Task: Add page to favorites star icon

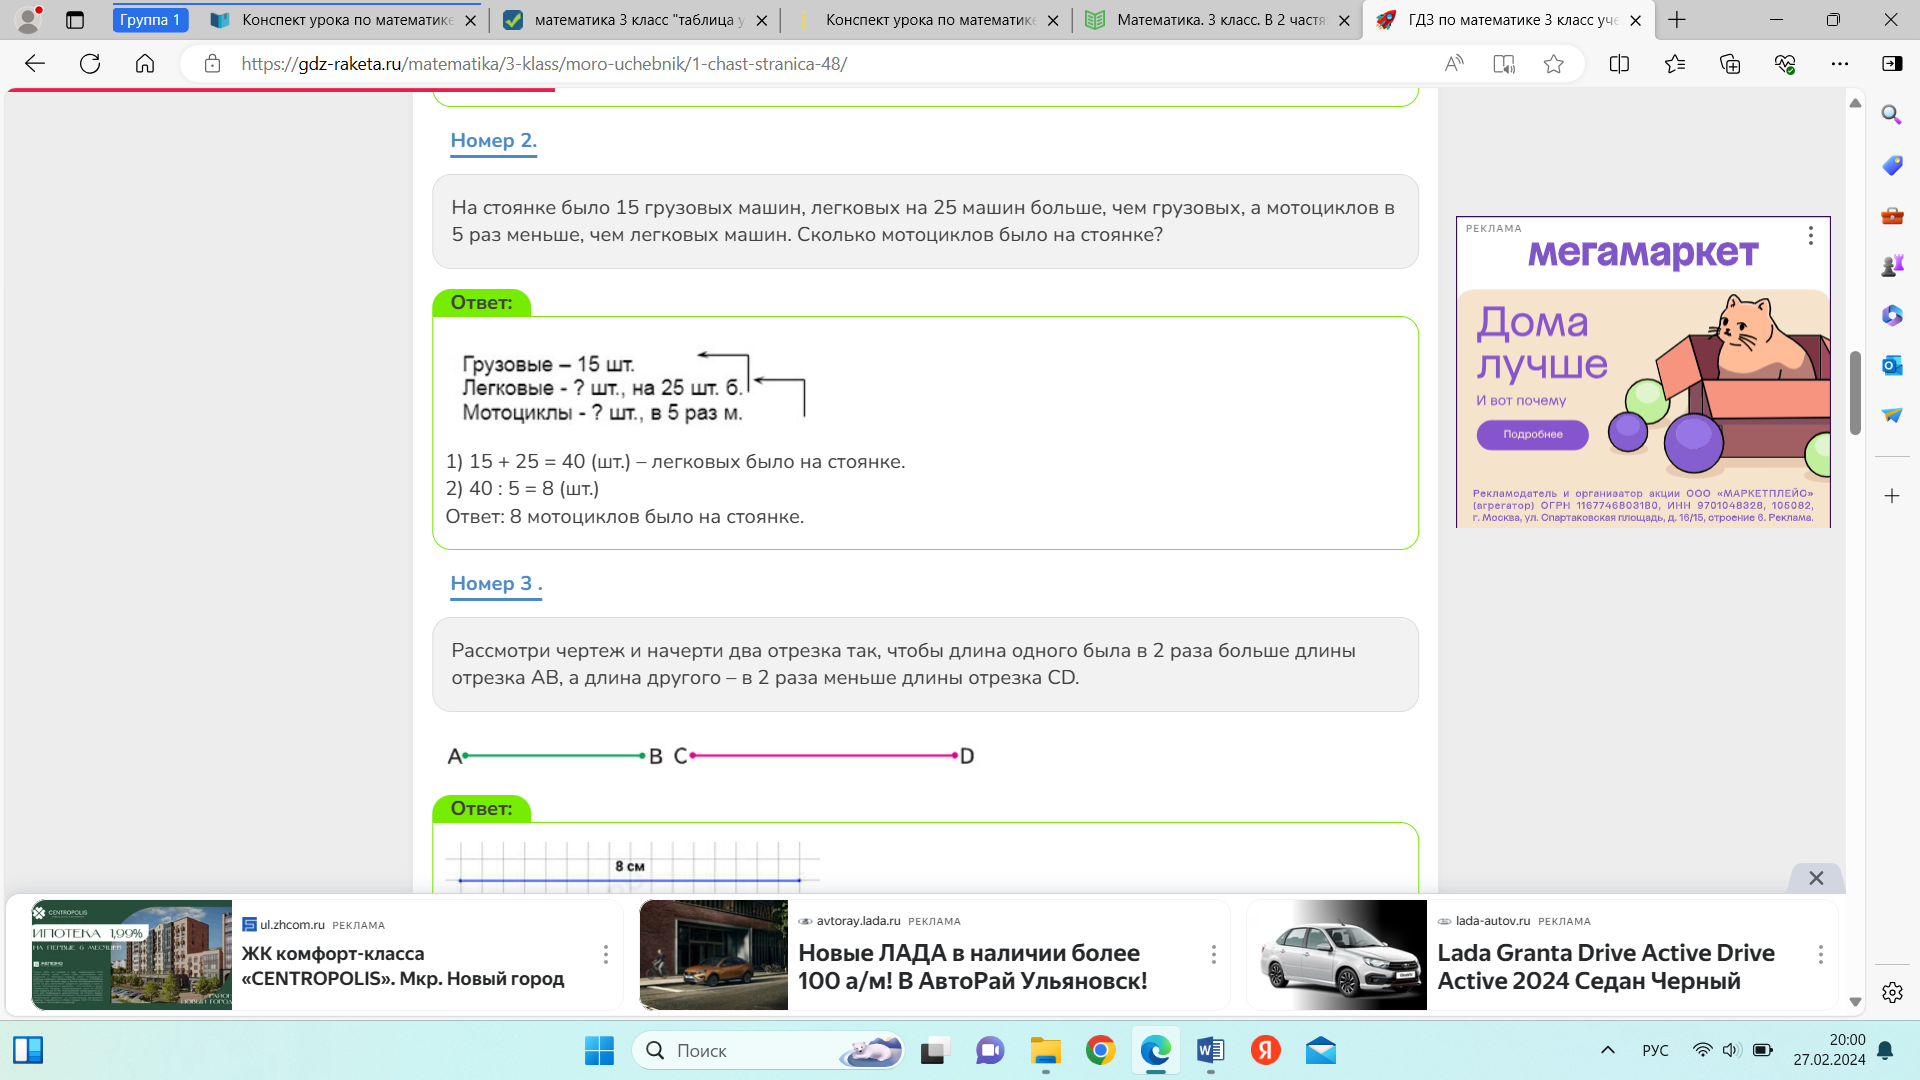Action: pyautogui.click(x=1553, y=64)
